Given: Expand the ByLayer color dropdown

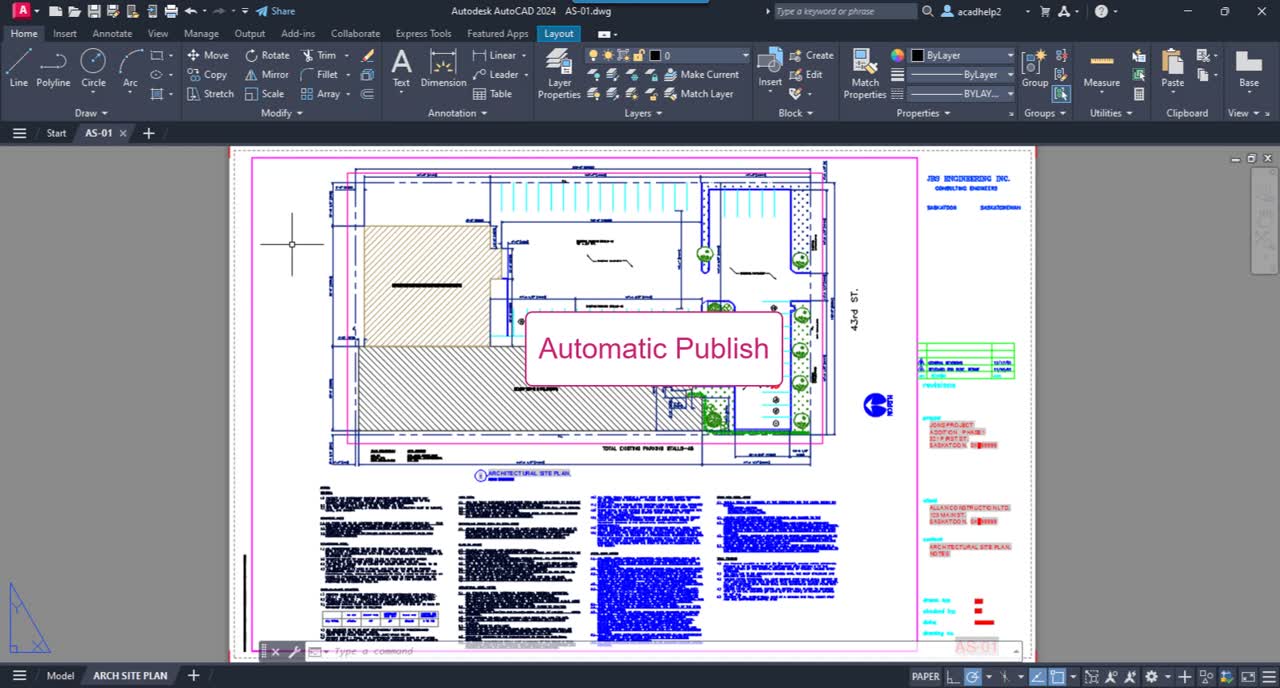Looking at the screenshot, I should click(962, 56).
